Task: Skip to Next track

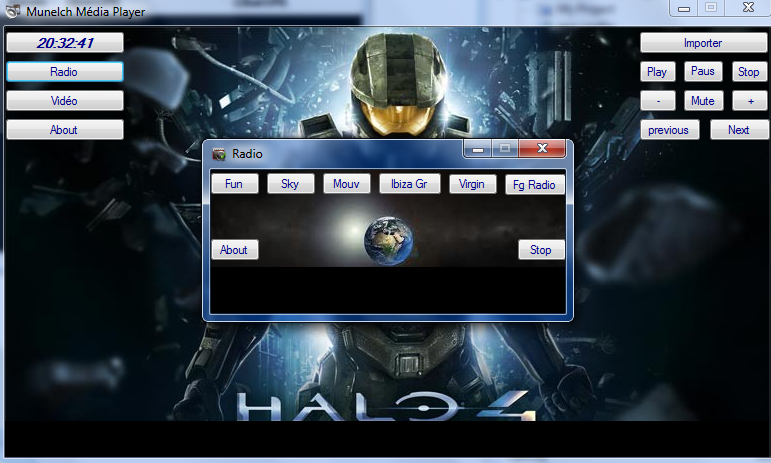Action: [x=739, y=130]
